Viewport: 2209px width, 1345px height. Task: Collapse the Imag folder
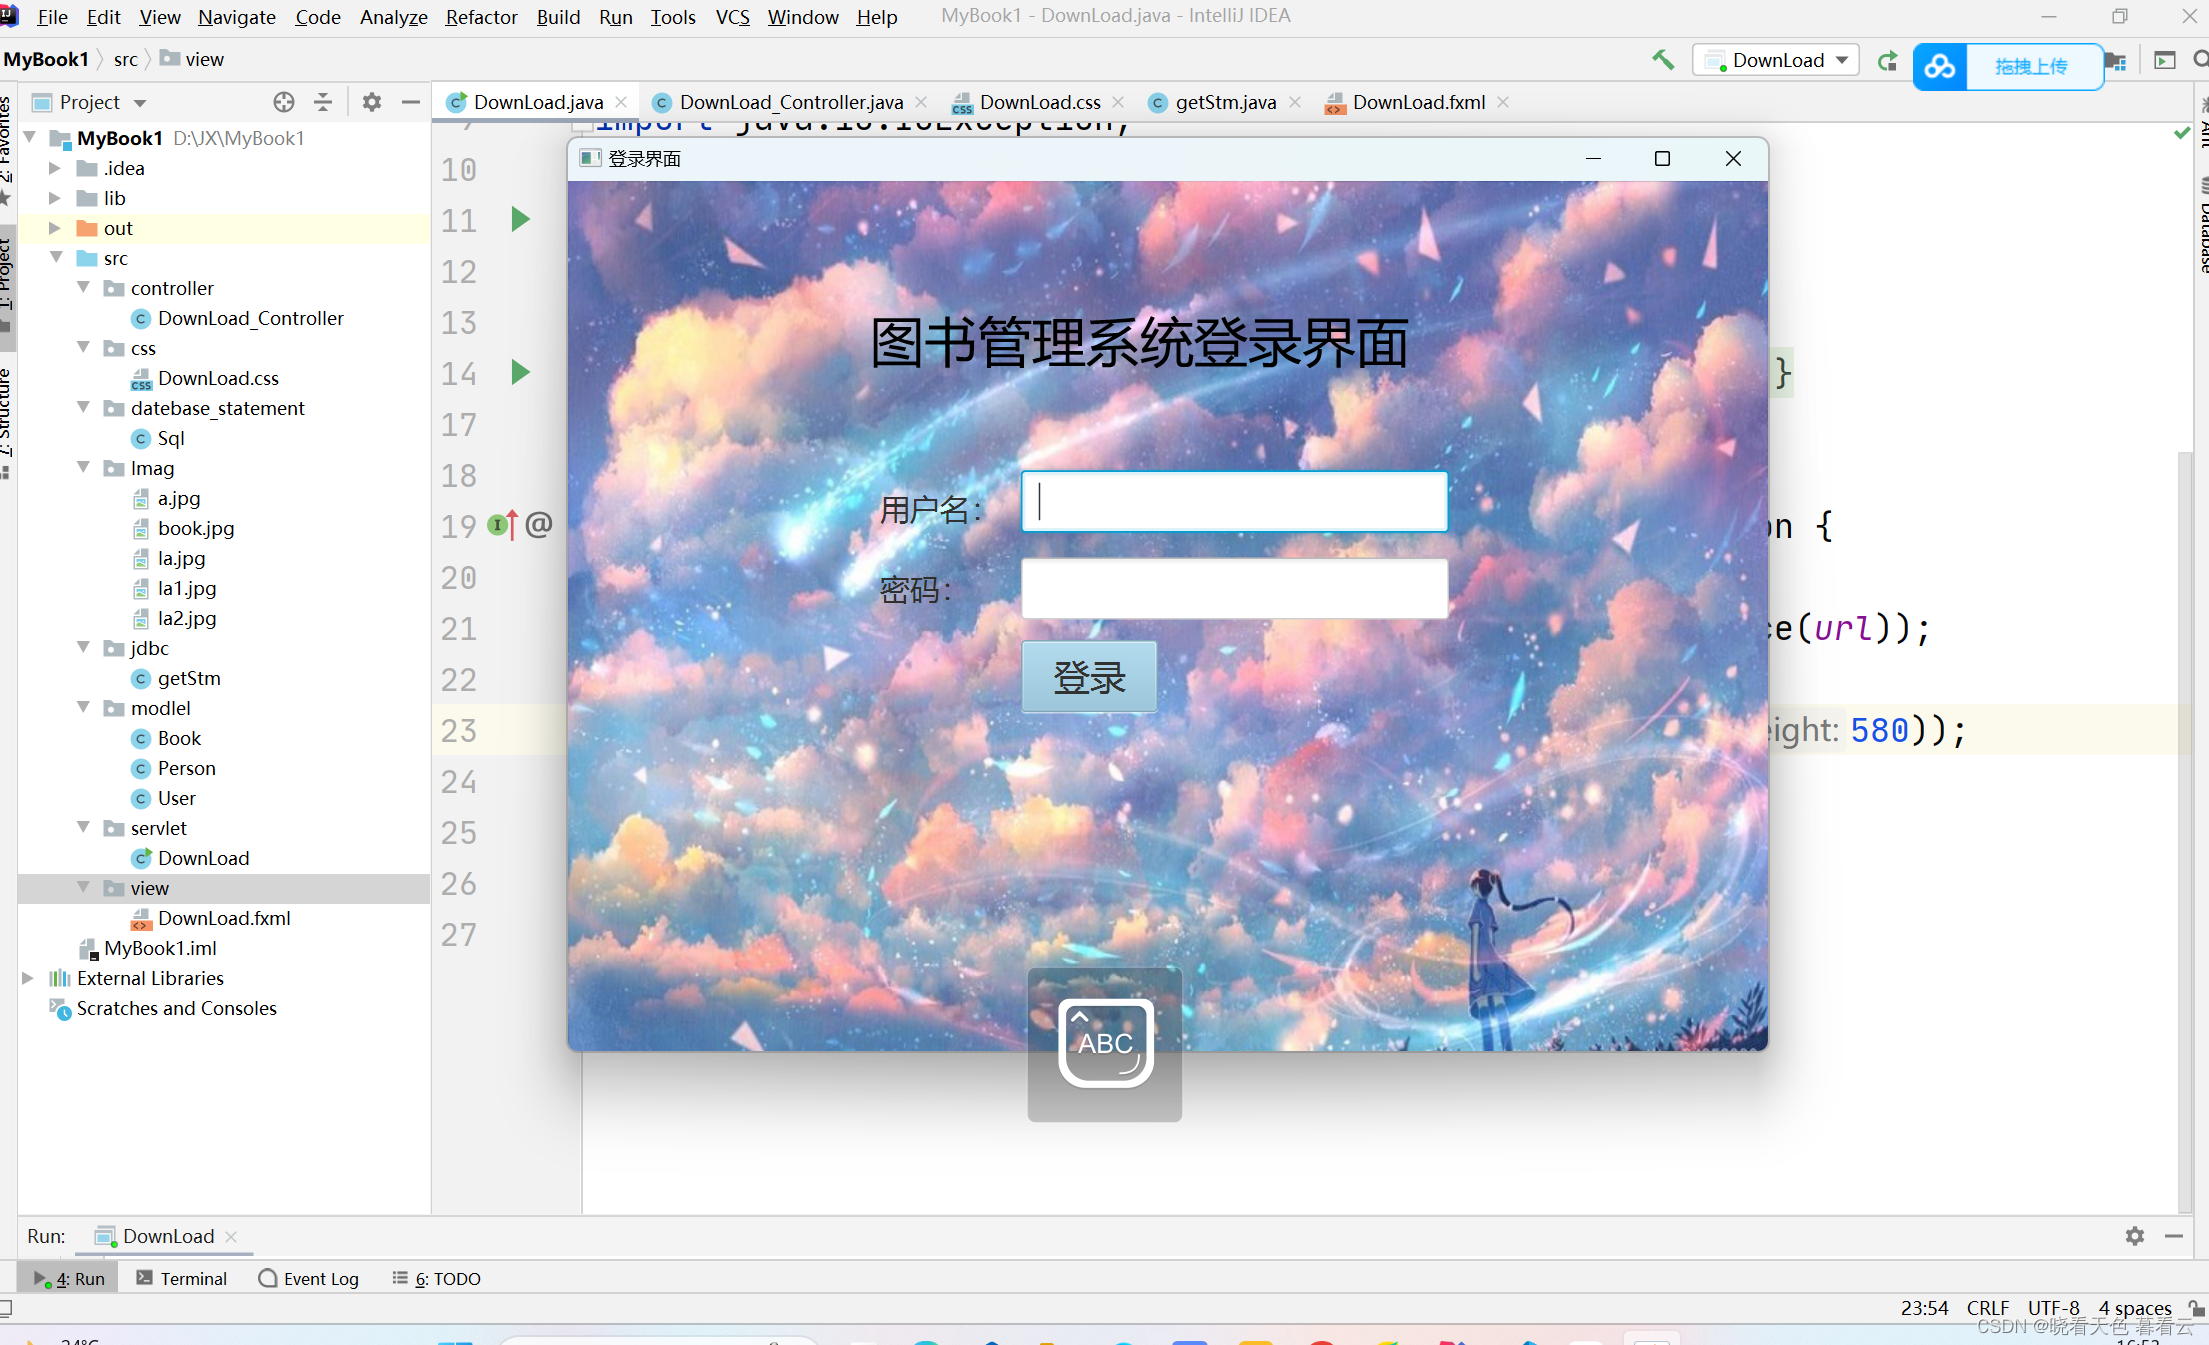84,468
